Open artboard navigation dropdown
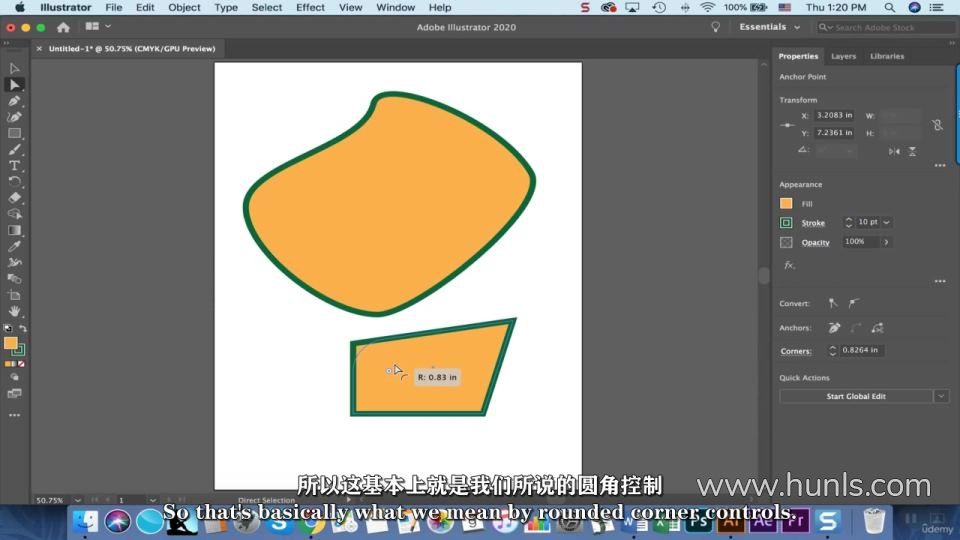Screen dimensions: 960x540 pyautogui.click(x=152, y=500)
